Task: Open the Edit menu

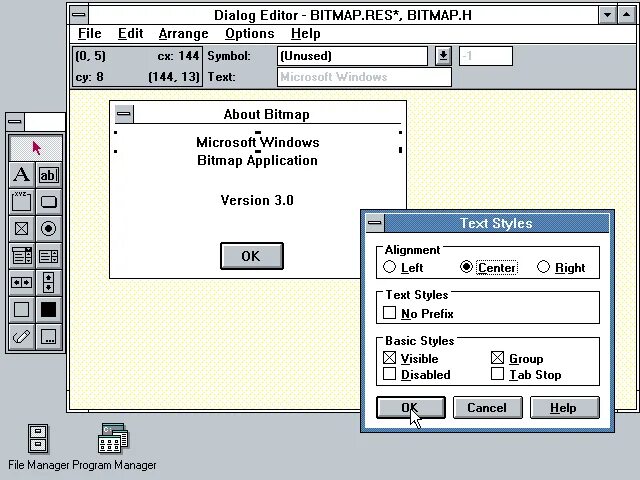Action: 130,33
